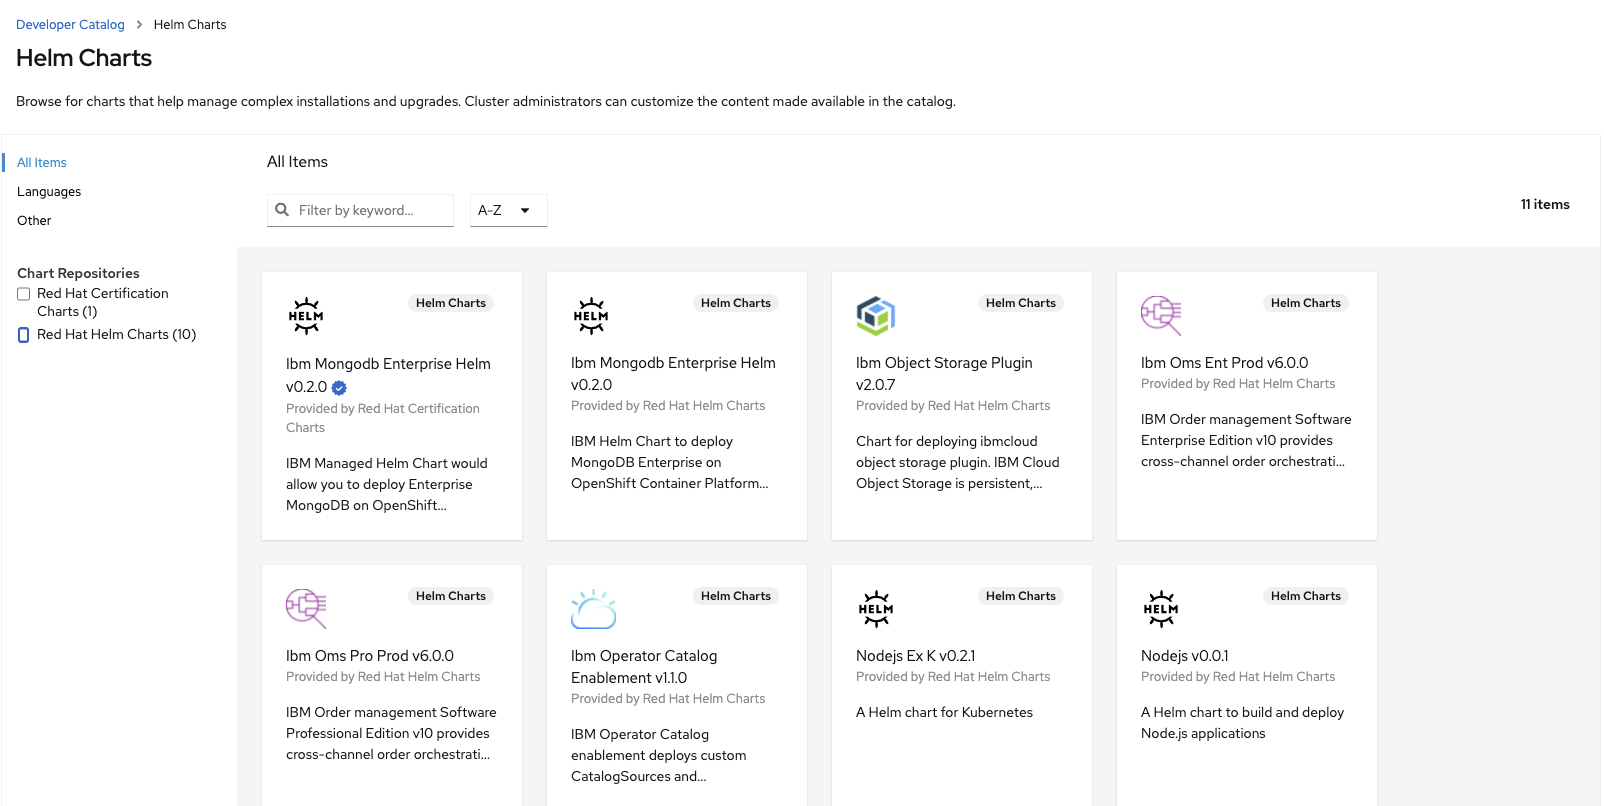Click the Ibm Oms Pro Prod icon
This screenshot has height=806, width=1604.
tap(306, 608)
